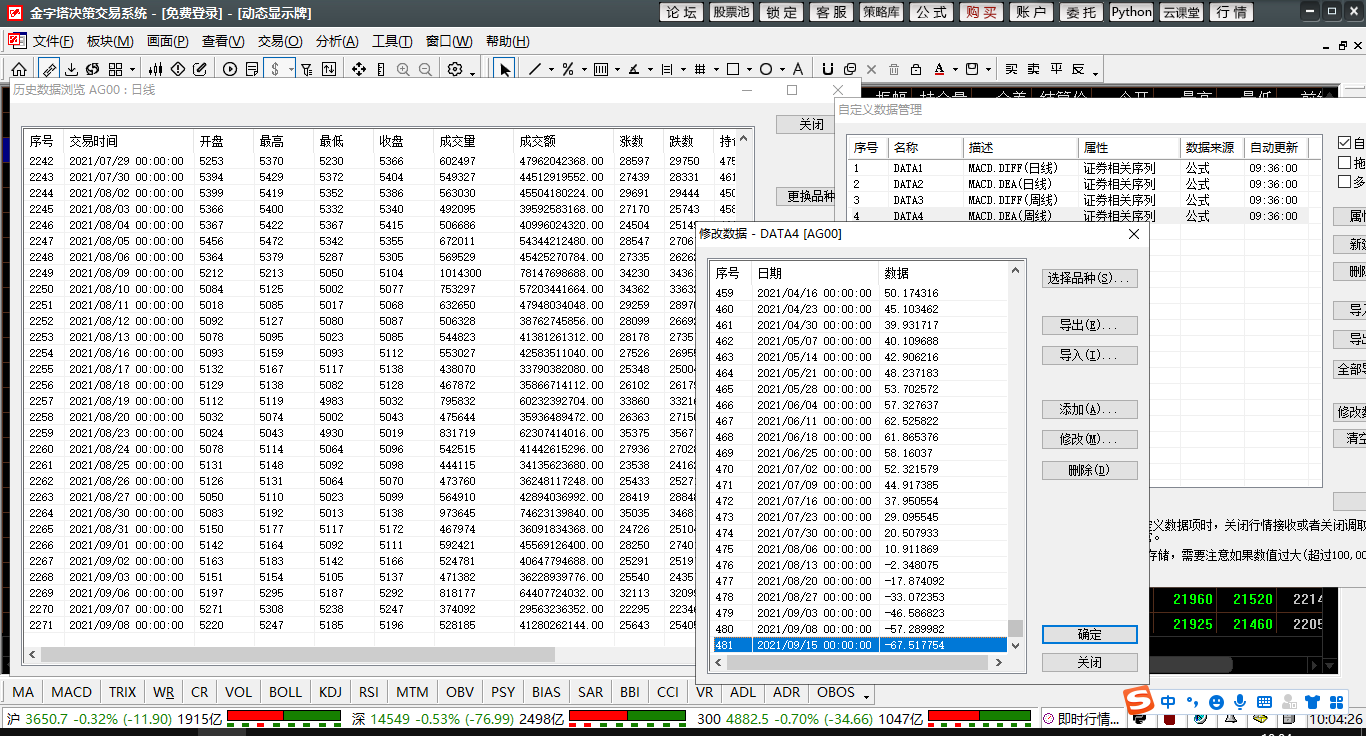This screenshot has width=1366, height=736.
Task: Select the arrow pointer cursor tool
Action: point(505,69)
